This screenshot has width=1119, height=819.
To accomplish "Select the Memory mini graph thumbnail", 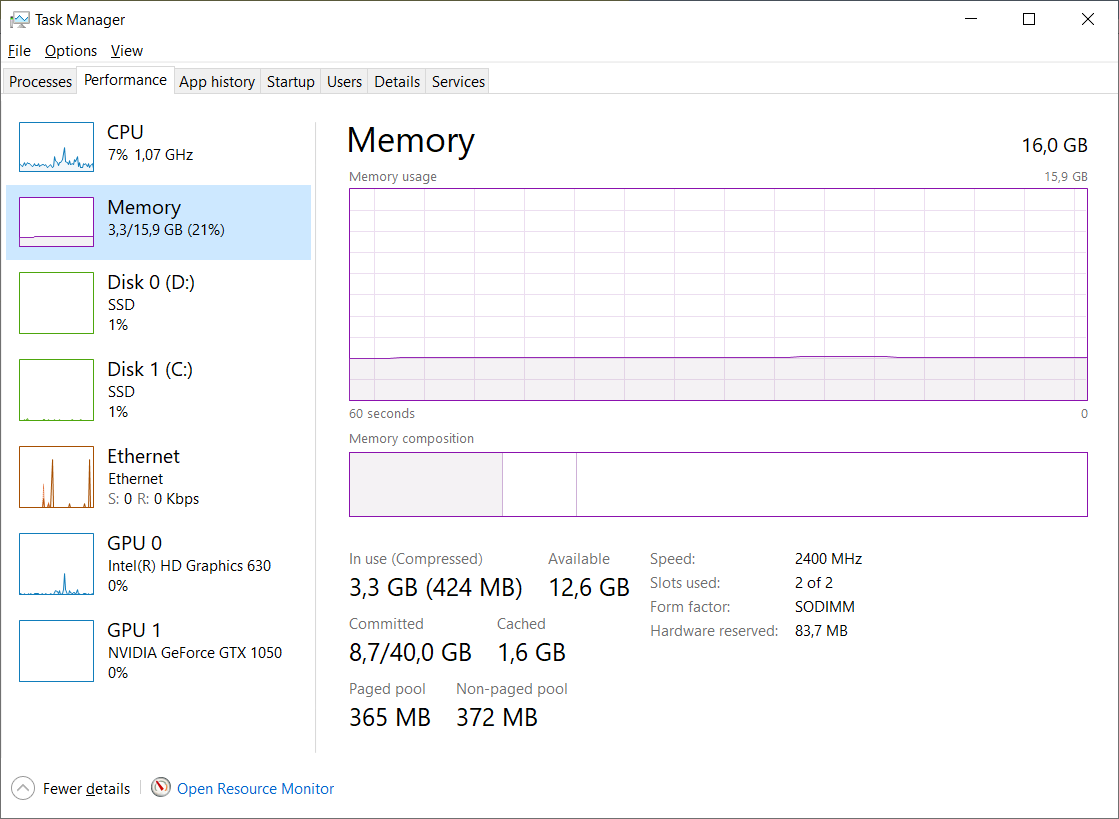I will click(56, 222).
